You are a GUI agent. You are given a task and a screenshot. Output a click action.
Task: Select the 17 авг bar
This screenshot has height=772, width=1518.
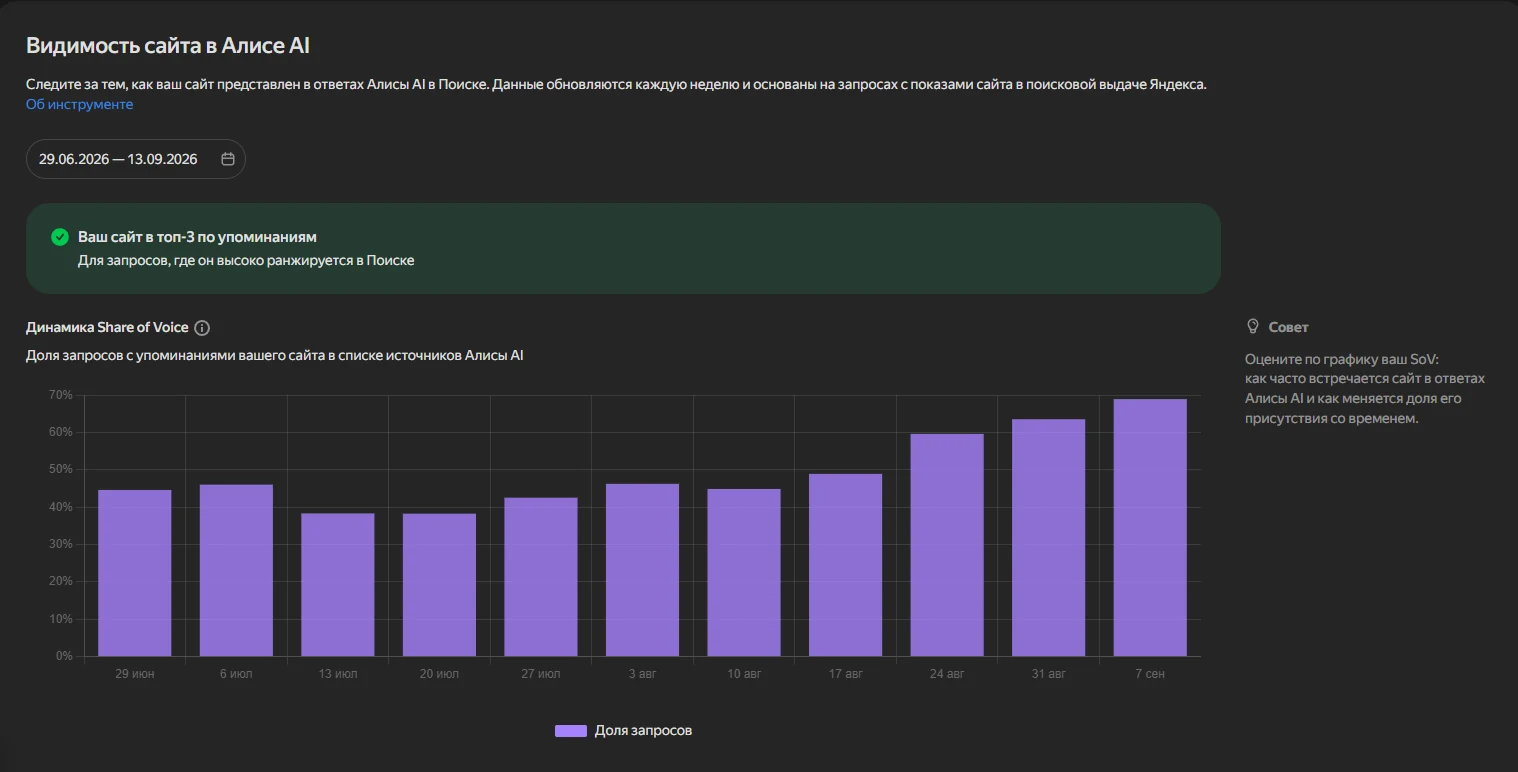point(845,565)
